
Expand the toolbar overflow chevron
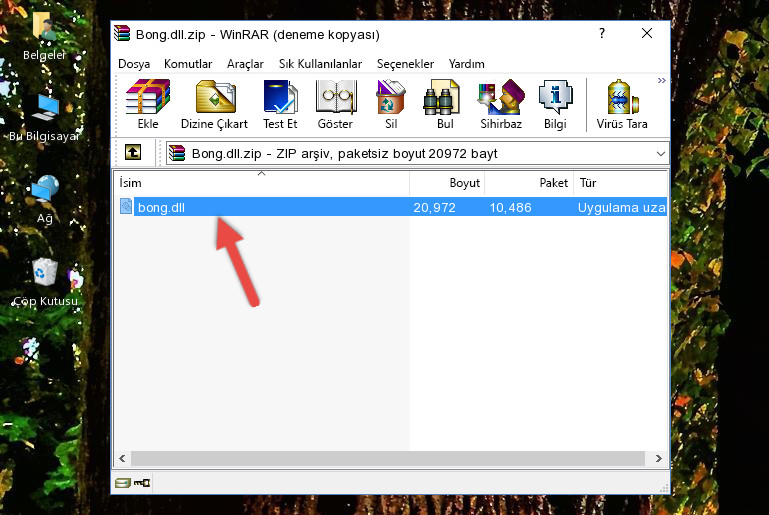[662, 80]
